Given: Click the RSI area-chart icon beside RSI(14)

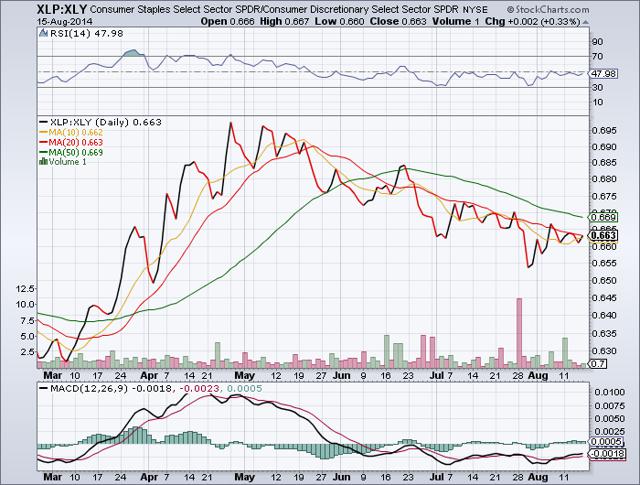Looking at the screenshot, I should 43,33.
